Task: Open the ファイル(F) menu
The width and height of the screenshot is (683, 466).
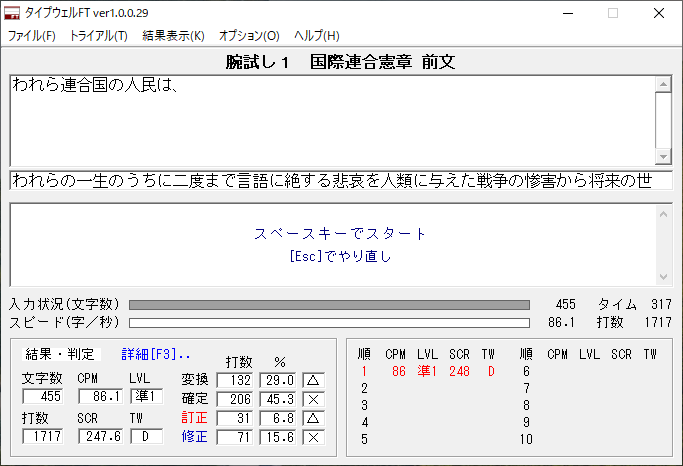Action: click(32, 36)
